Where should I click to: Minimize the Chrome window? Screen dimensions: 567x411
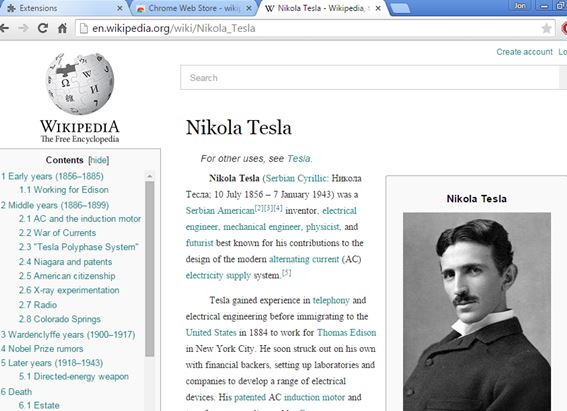tap(544, 5)
